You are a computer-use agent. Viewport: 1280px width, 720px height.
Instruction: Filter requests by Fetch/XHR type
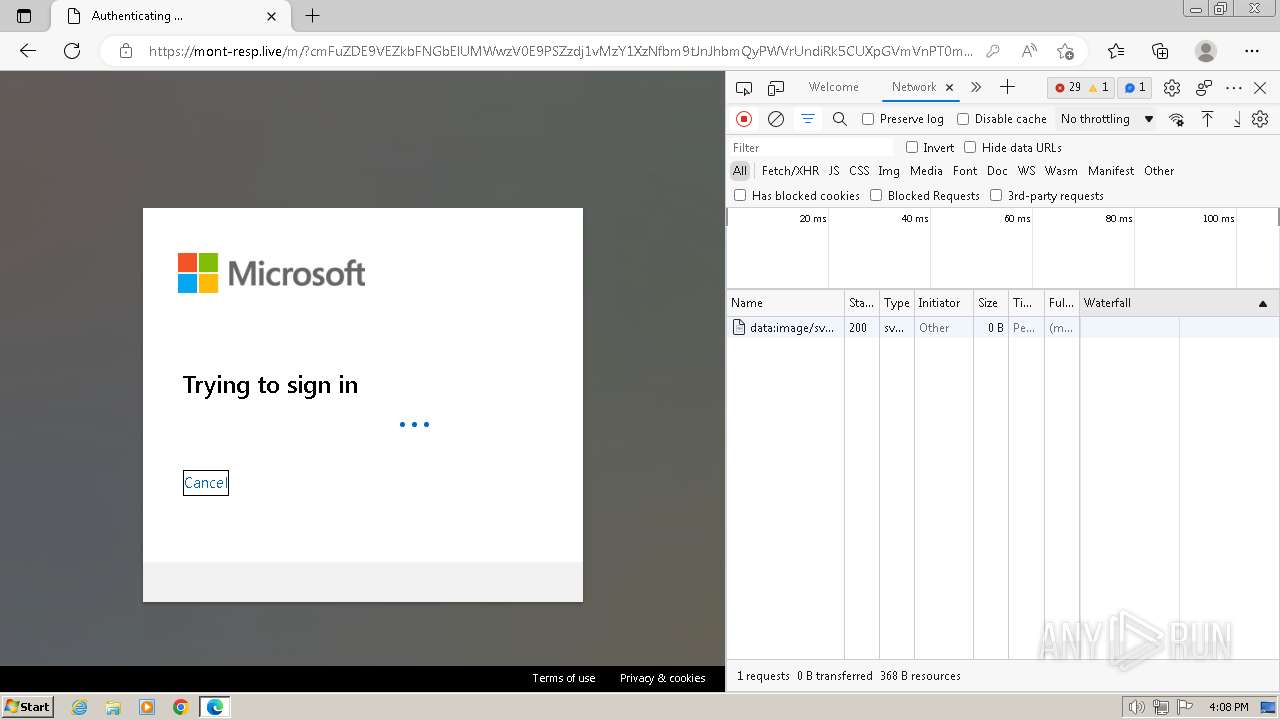click(790, 171)
